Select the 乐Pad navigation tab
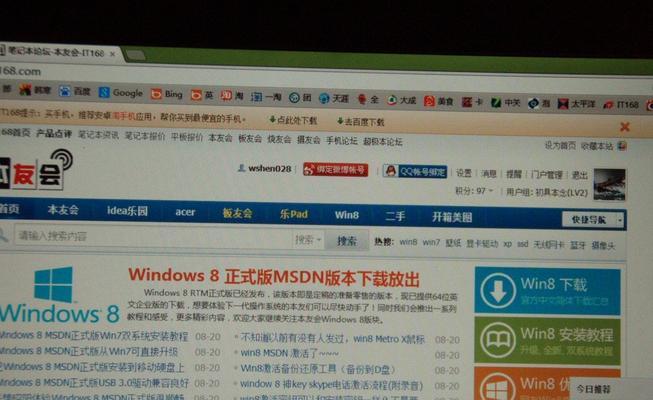Image resolution: width=653 pixels, height=400 pixels. 294,214
